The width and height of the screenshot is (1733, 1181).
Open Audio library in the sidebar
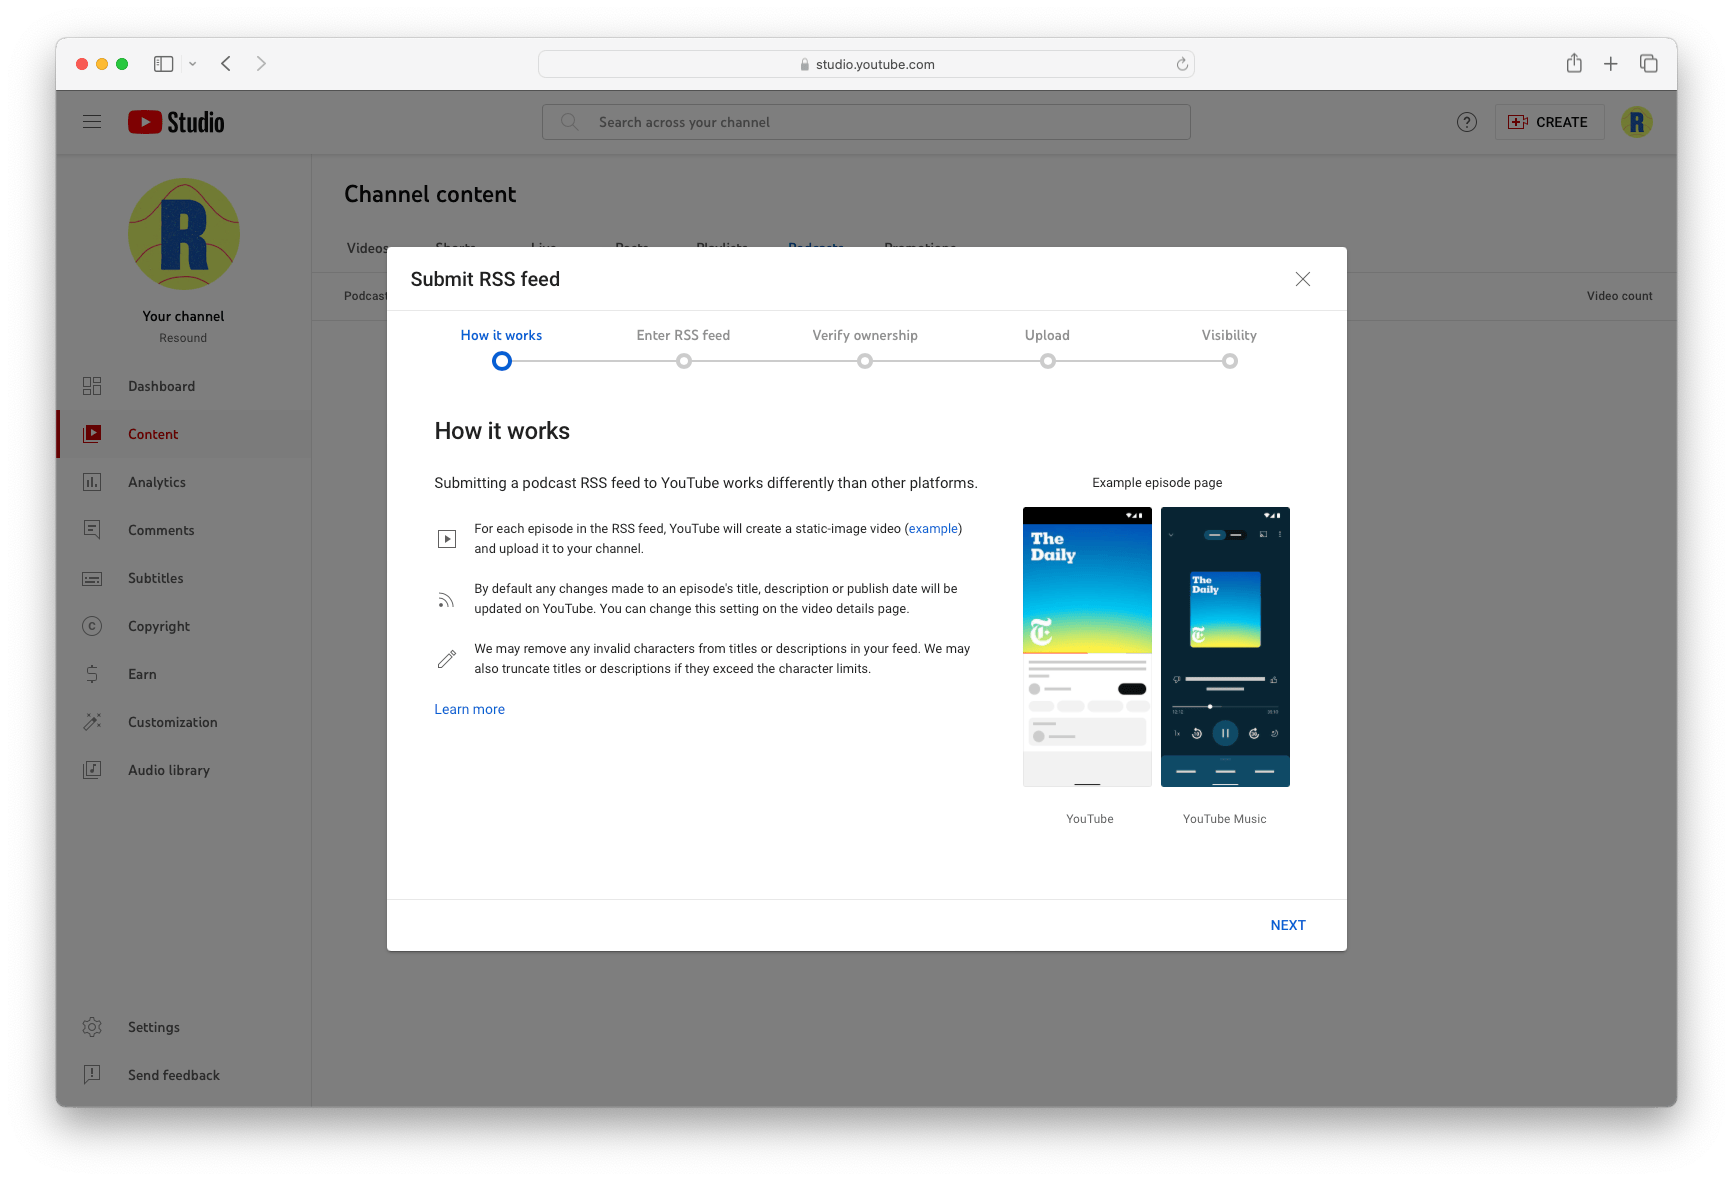point(184,770)
